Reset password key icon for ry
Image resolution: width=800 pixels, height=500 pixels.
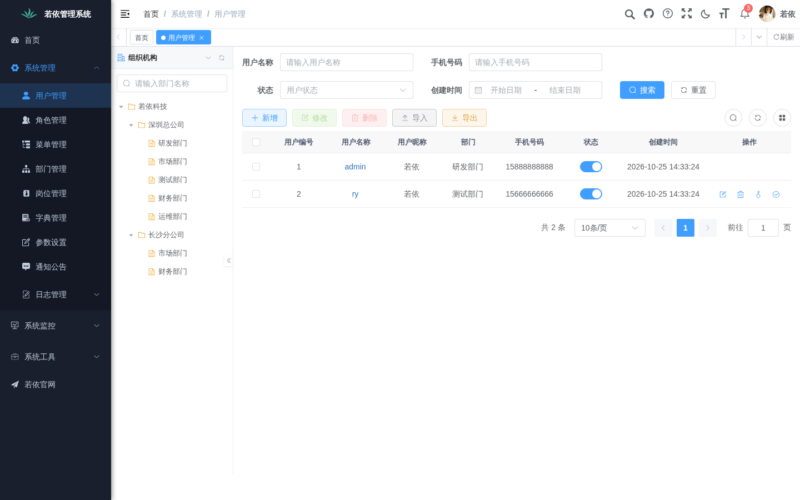coord(758,194)
